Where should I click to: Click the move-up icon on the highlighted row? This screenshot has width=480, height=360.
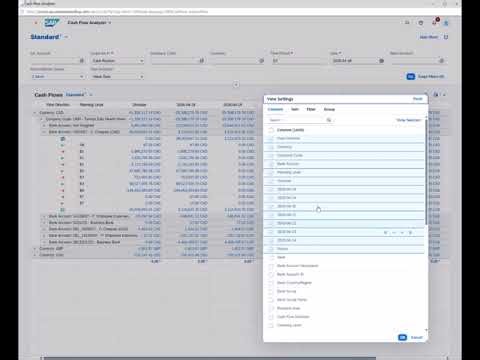coord(394,232)
